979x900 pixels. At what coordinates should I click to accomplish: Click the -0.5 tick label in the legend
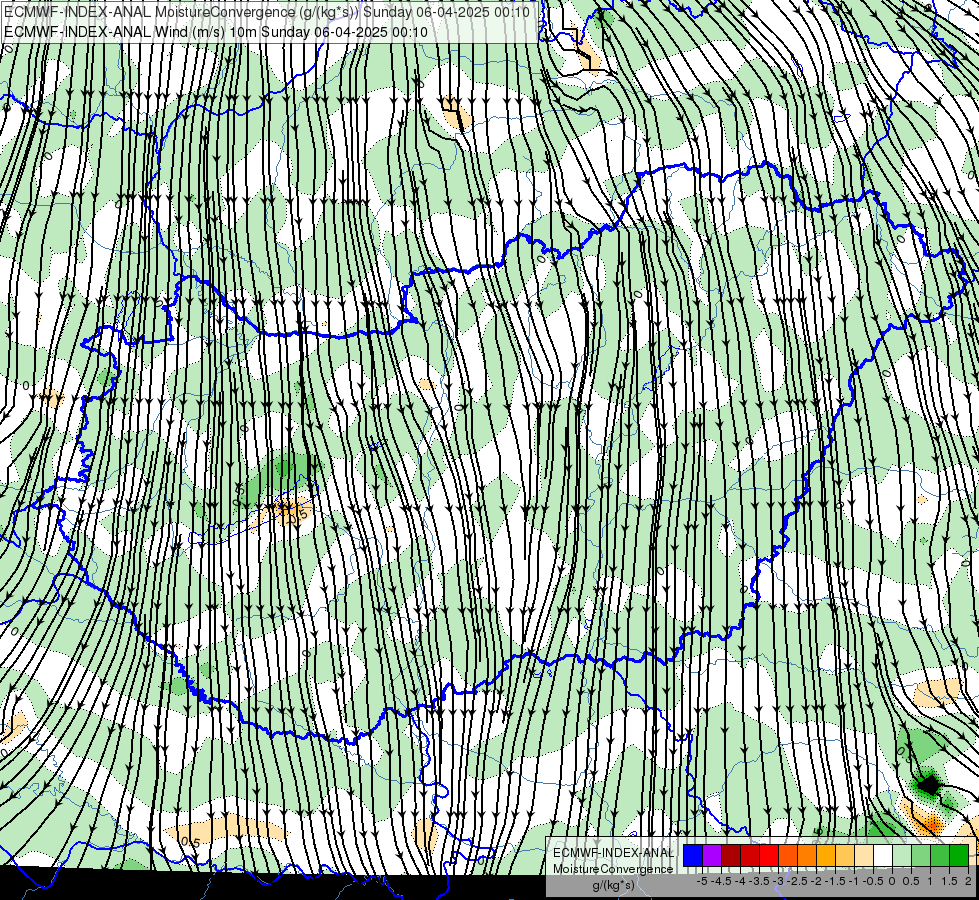coord(873,881)
